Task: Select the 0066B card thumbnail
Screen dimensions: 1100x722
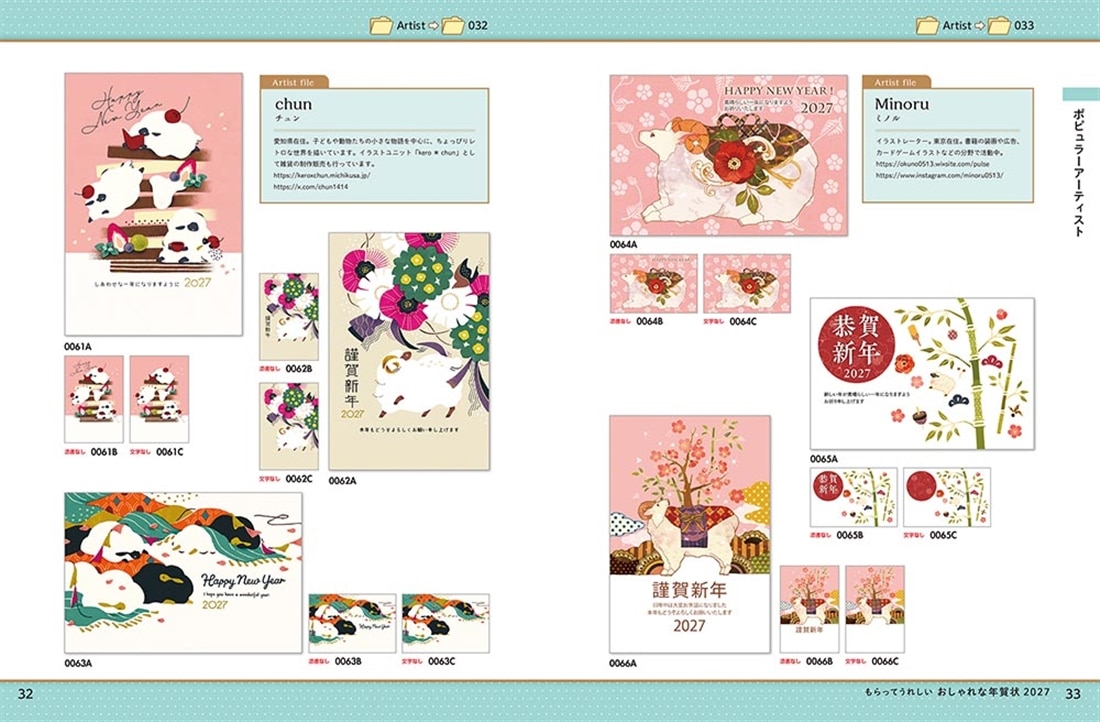Action: click(x=810, y=609)
